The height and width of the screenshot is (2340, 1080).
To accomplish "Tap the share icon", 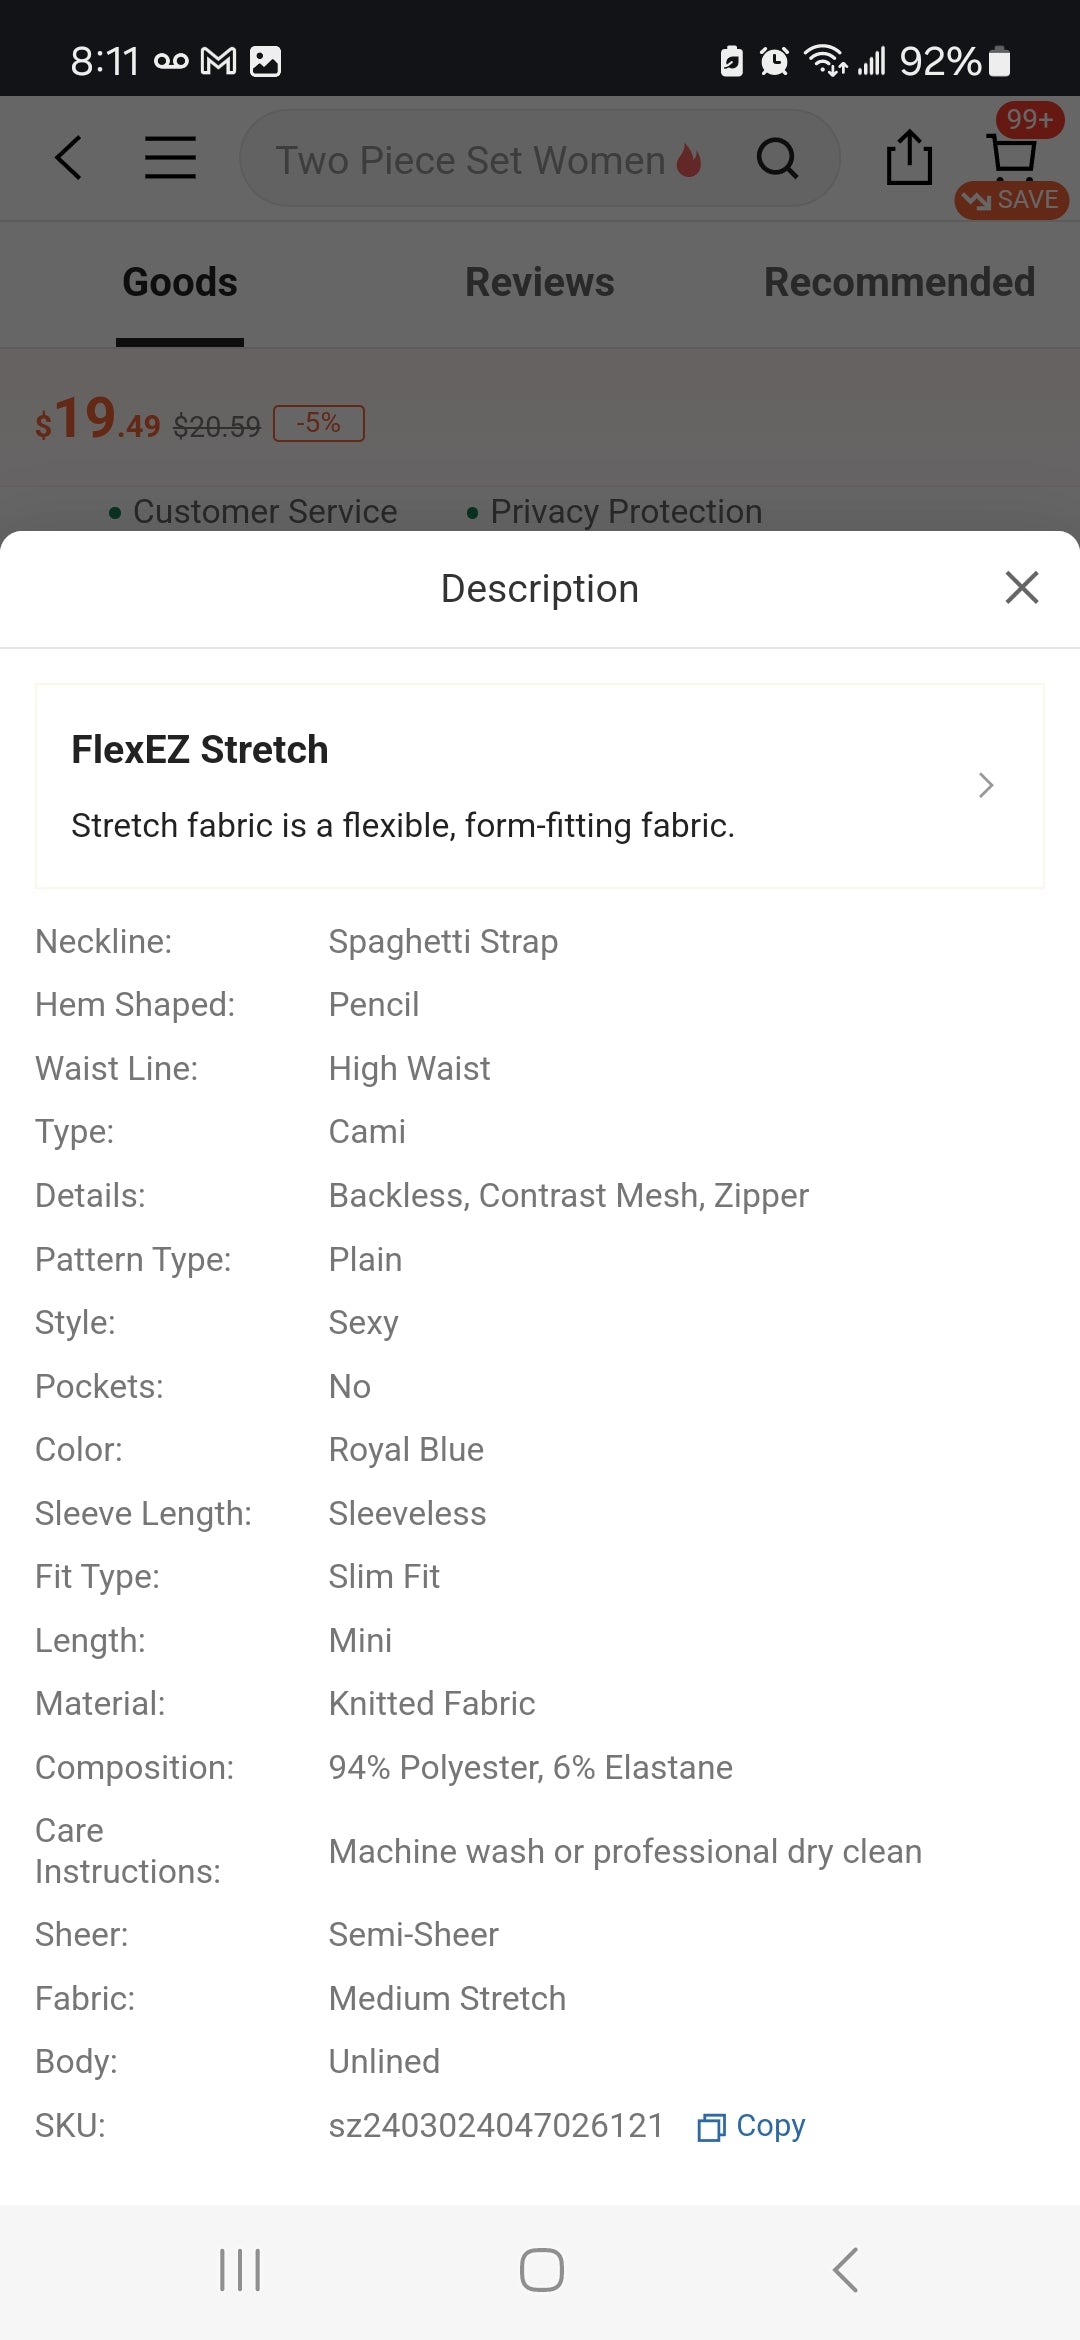I will click(x=909, y=158).
